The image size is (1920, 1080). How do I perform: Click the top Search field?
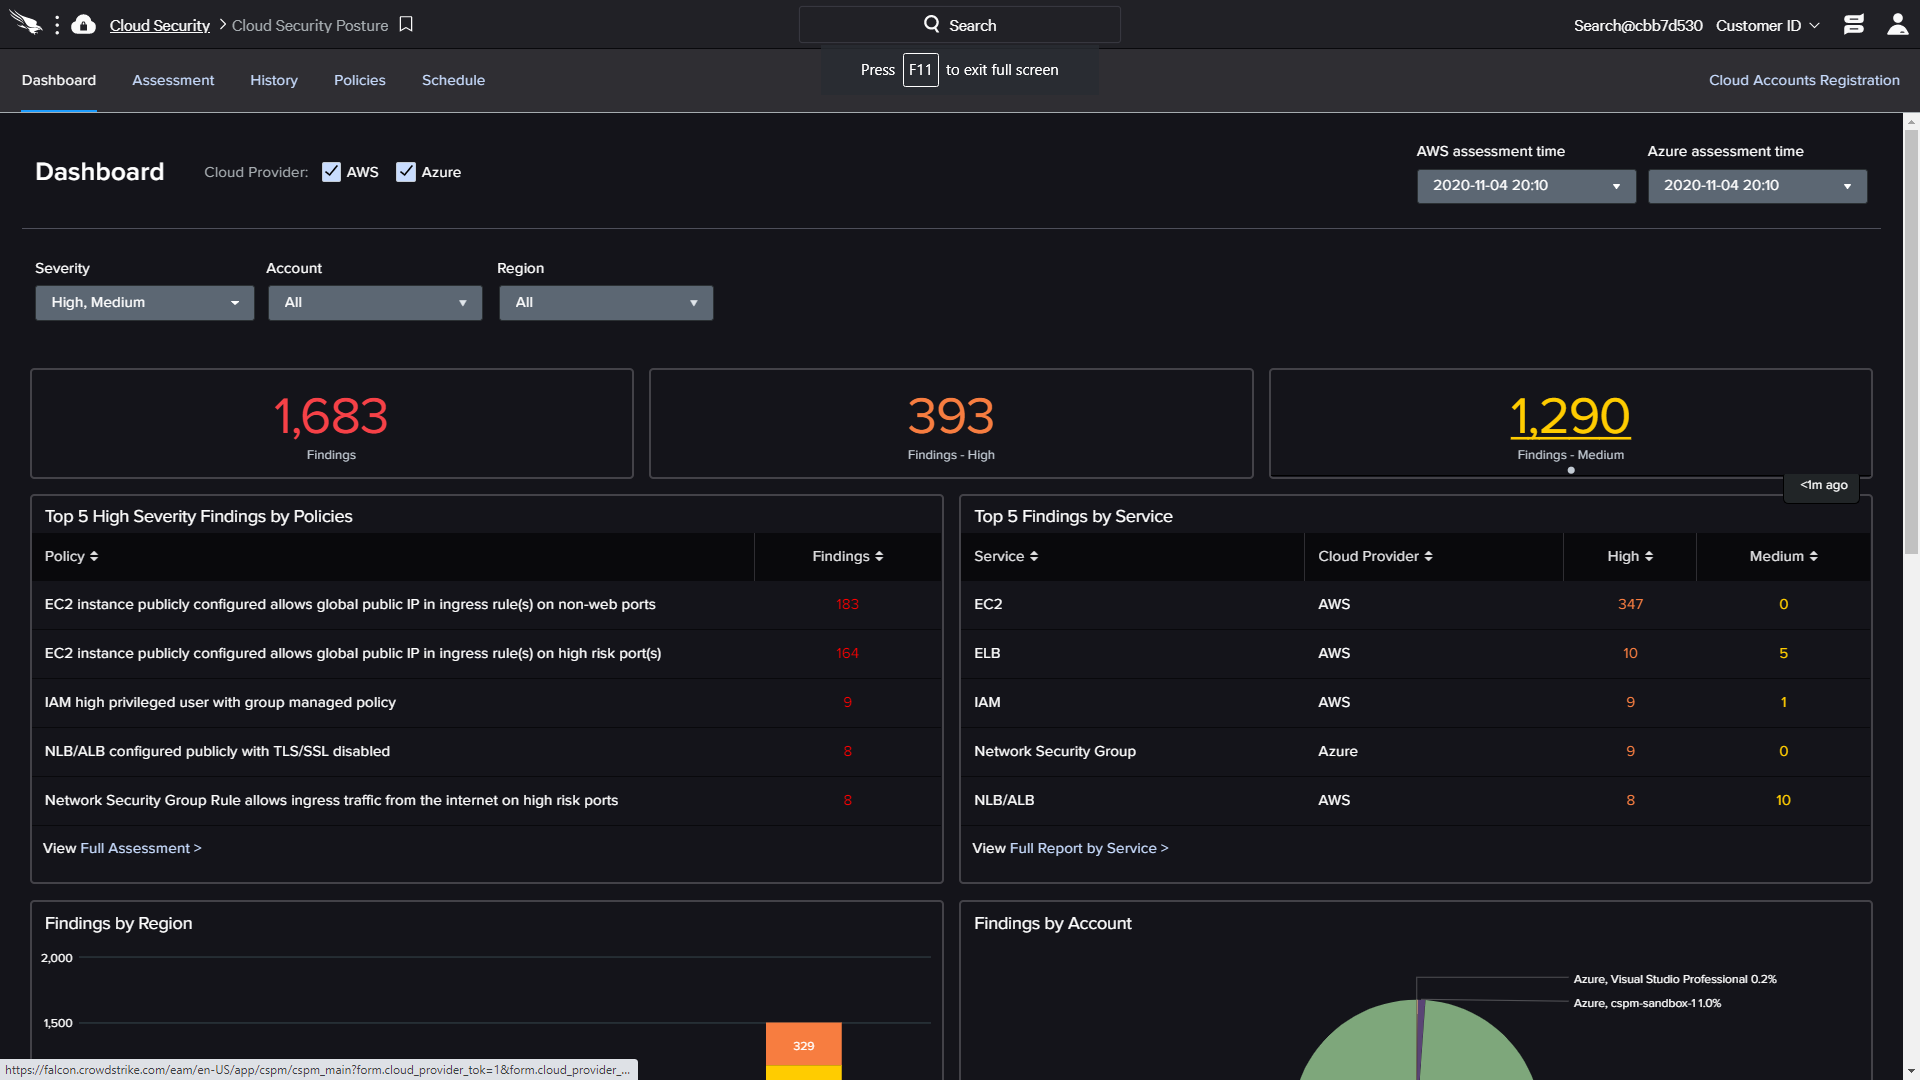pos(959,25)
